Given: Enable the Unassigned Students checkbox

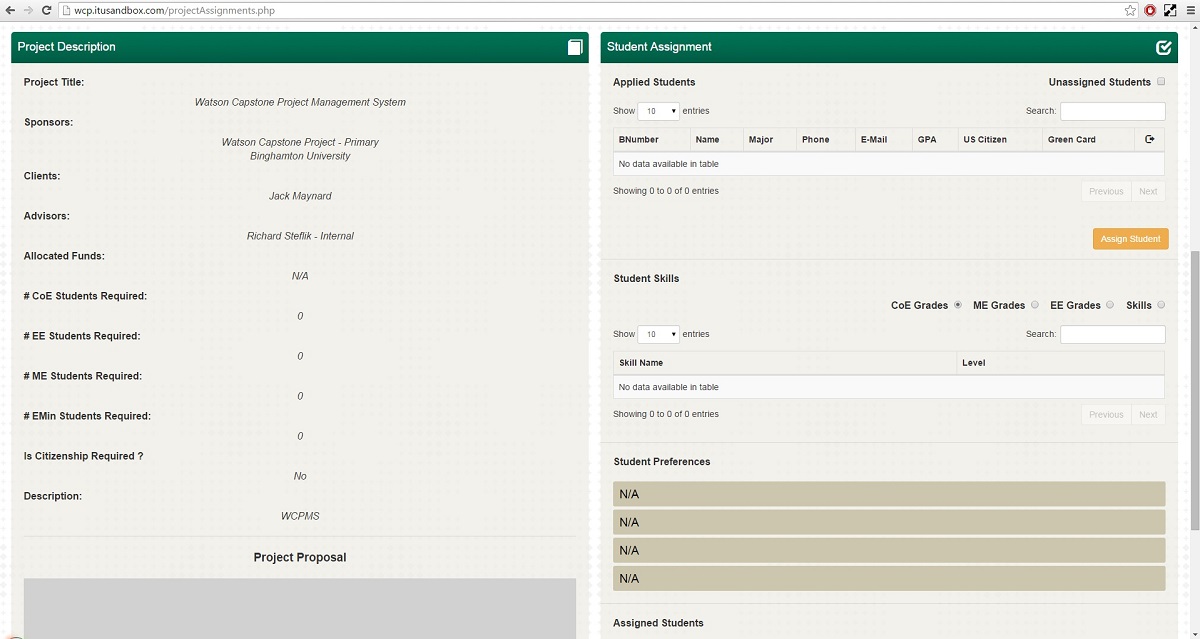Looking at the screenshot, I should pos(1161,82).
